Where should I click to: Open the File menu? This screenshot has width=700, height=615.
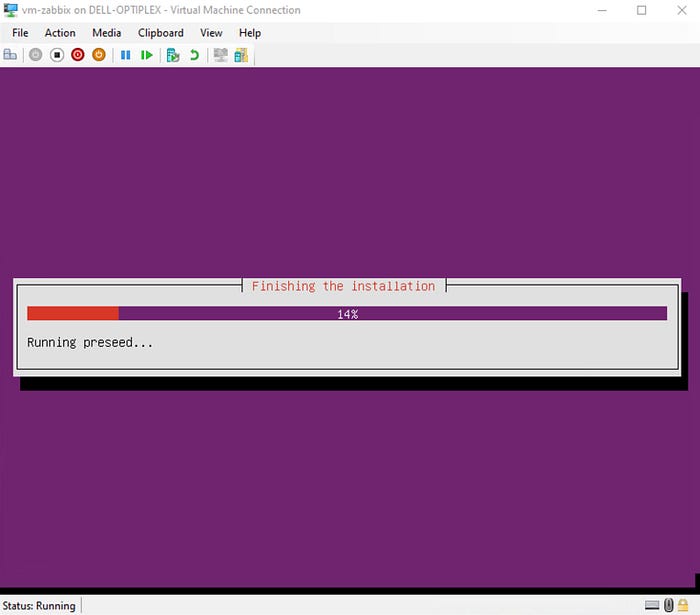coord(20,33)
